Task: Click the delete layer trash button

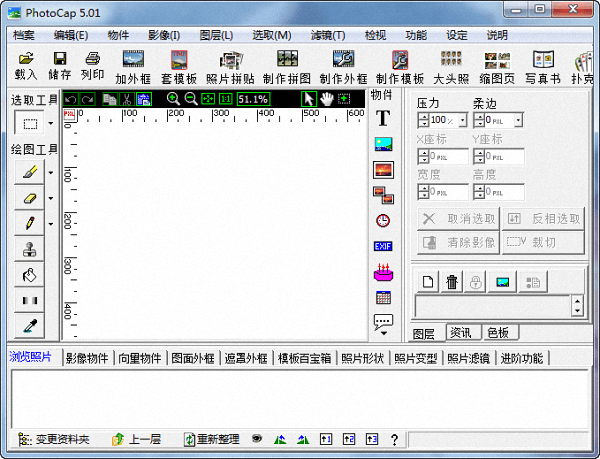Action: point(452,282)
